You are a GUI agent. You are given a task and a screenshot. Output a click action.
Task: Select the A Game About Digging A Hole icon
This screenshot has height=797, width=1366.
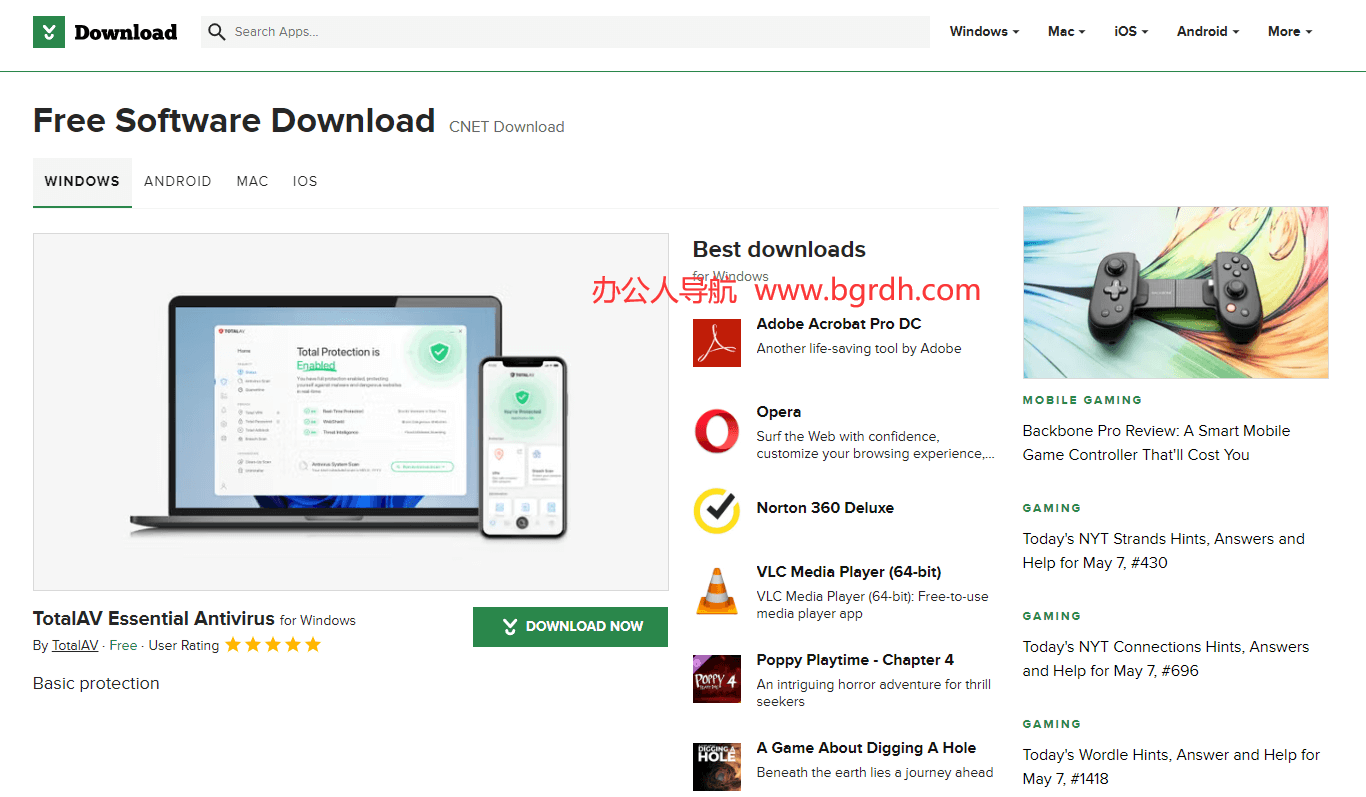coord(717,766)
